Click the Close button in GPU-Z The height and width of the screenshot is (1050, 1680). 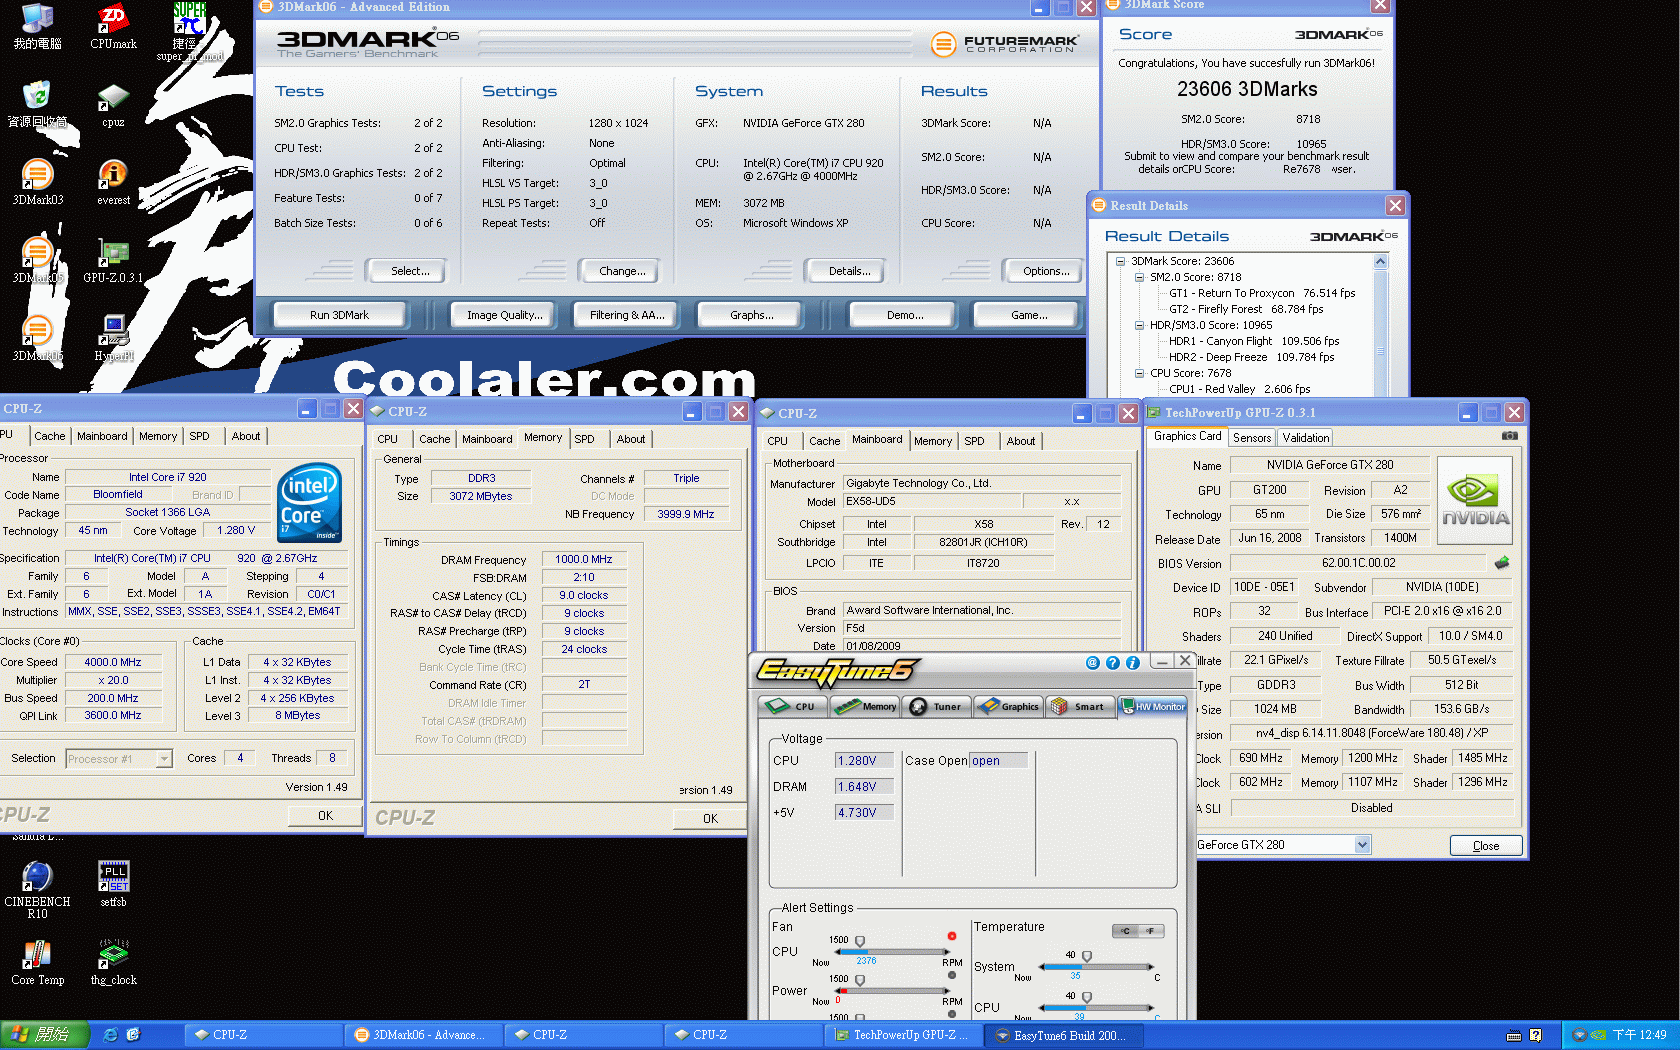click(1486, 846)
